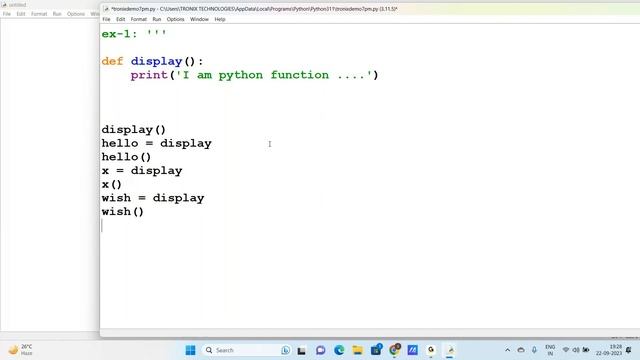640x360 pixels.
Task: Click the line 'wish = display'
Action: click(153, 198)
